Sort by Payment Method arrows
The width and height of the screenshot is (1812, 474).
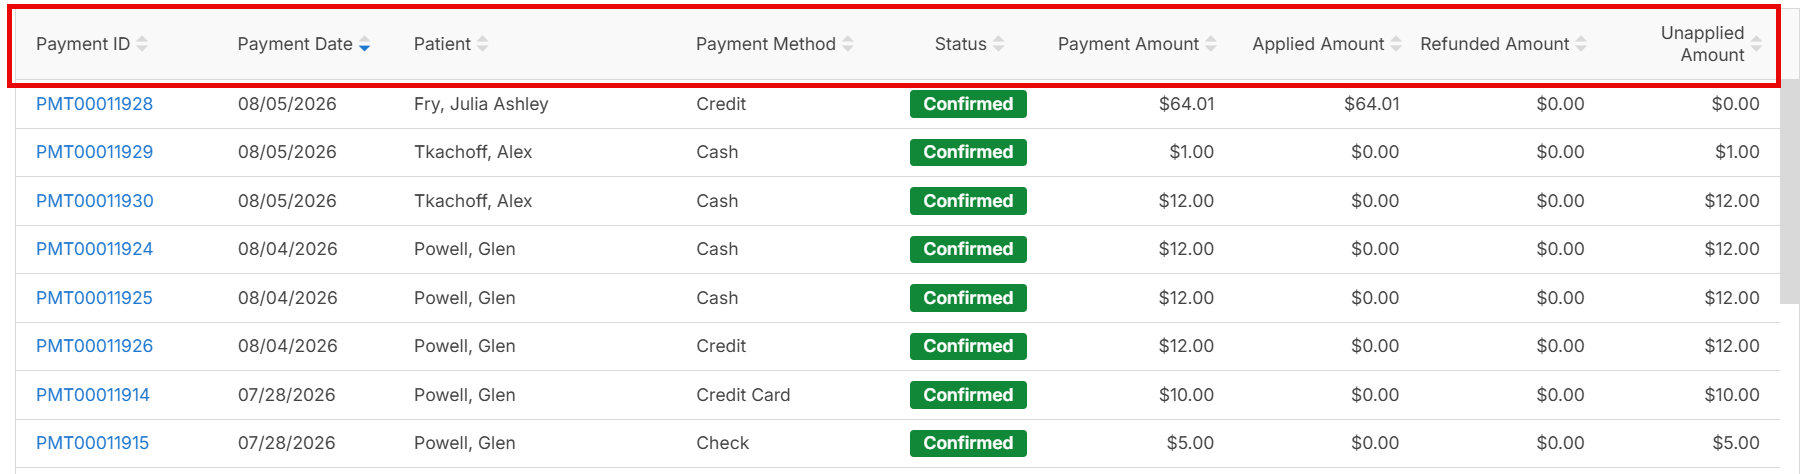[x=848, y=44]
